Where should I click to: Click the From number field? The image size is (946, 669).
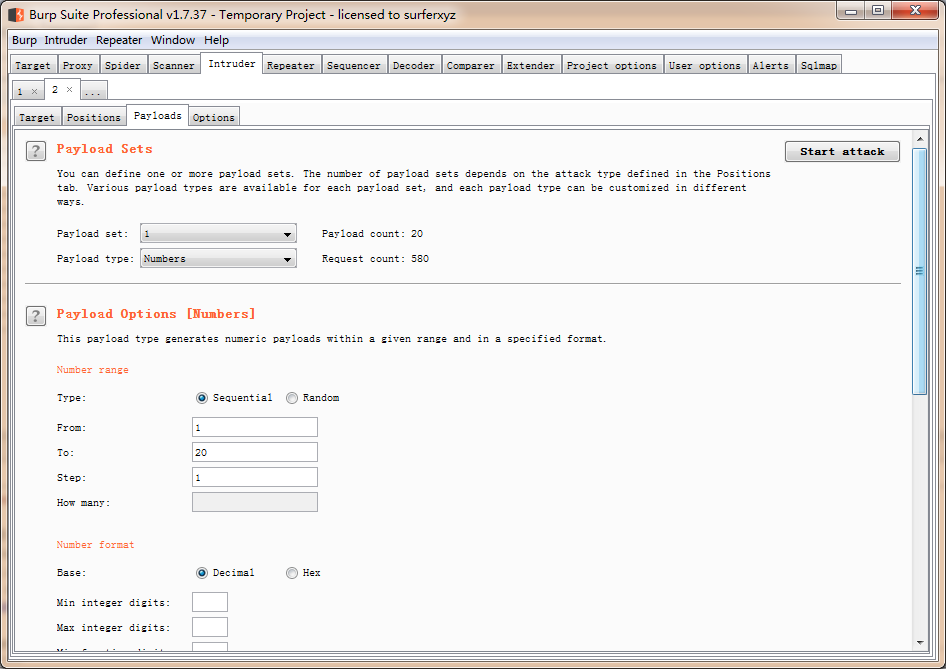(x=255, y=427)
